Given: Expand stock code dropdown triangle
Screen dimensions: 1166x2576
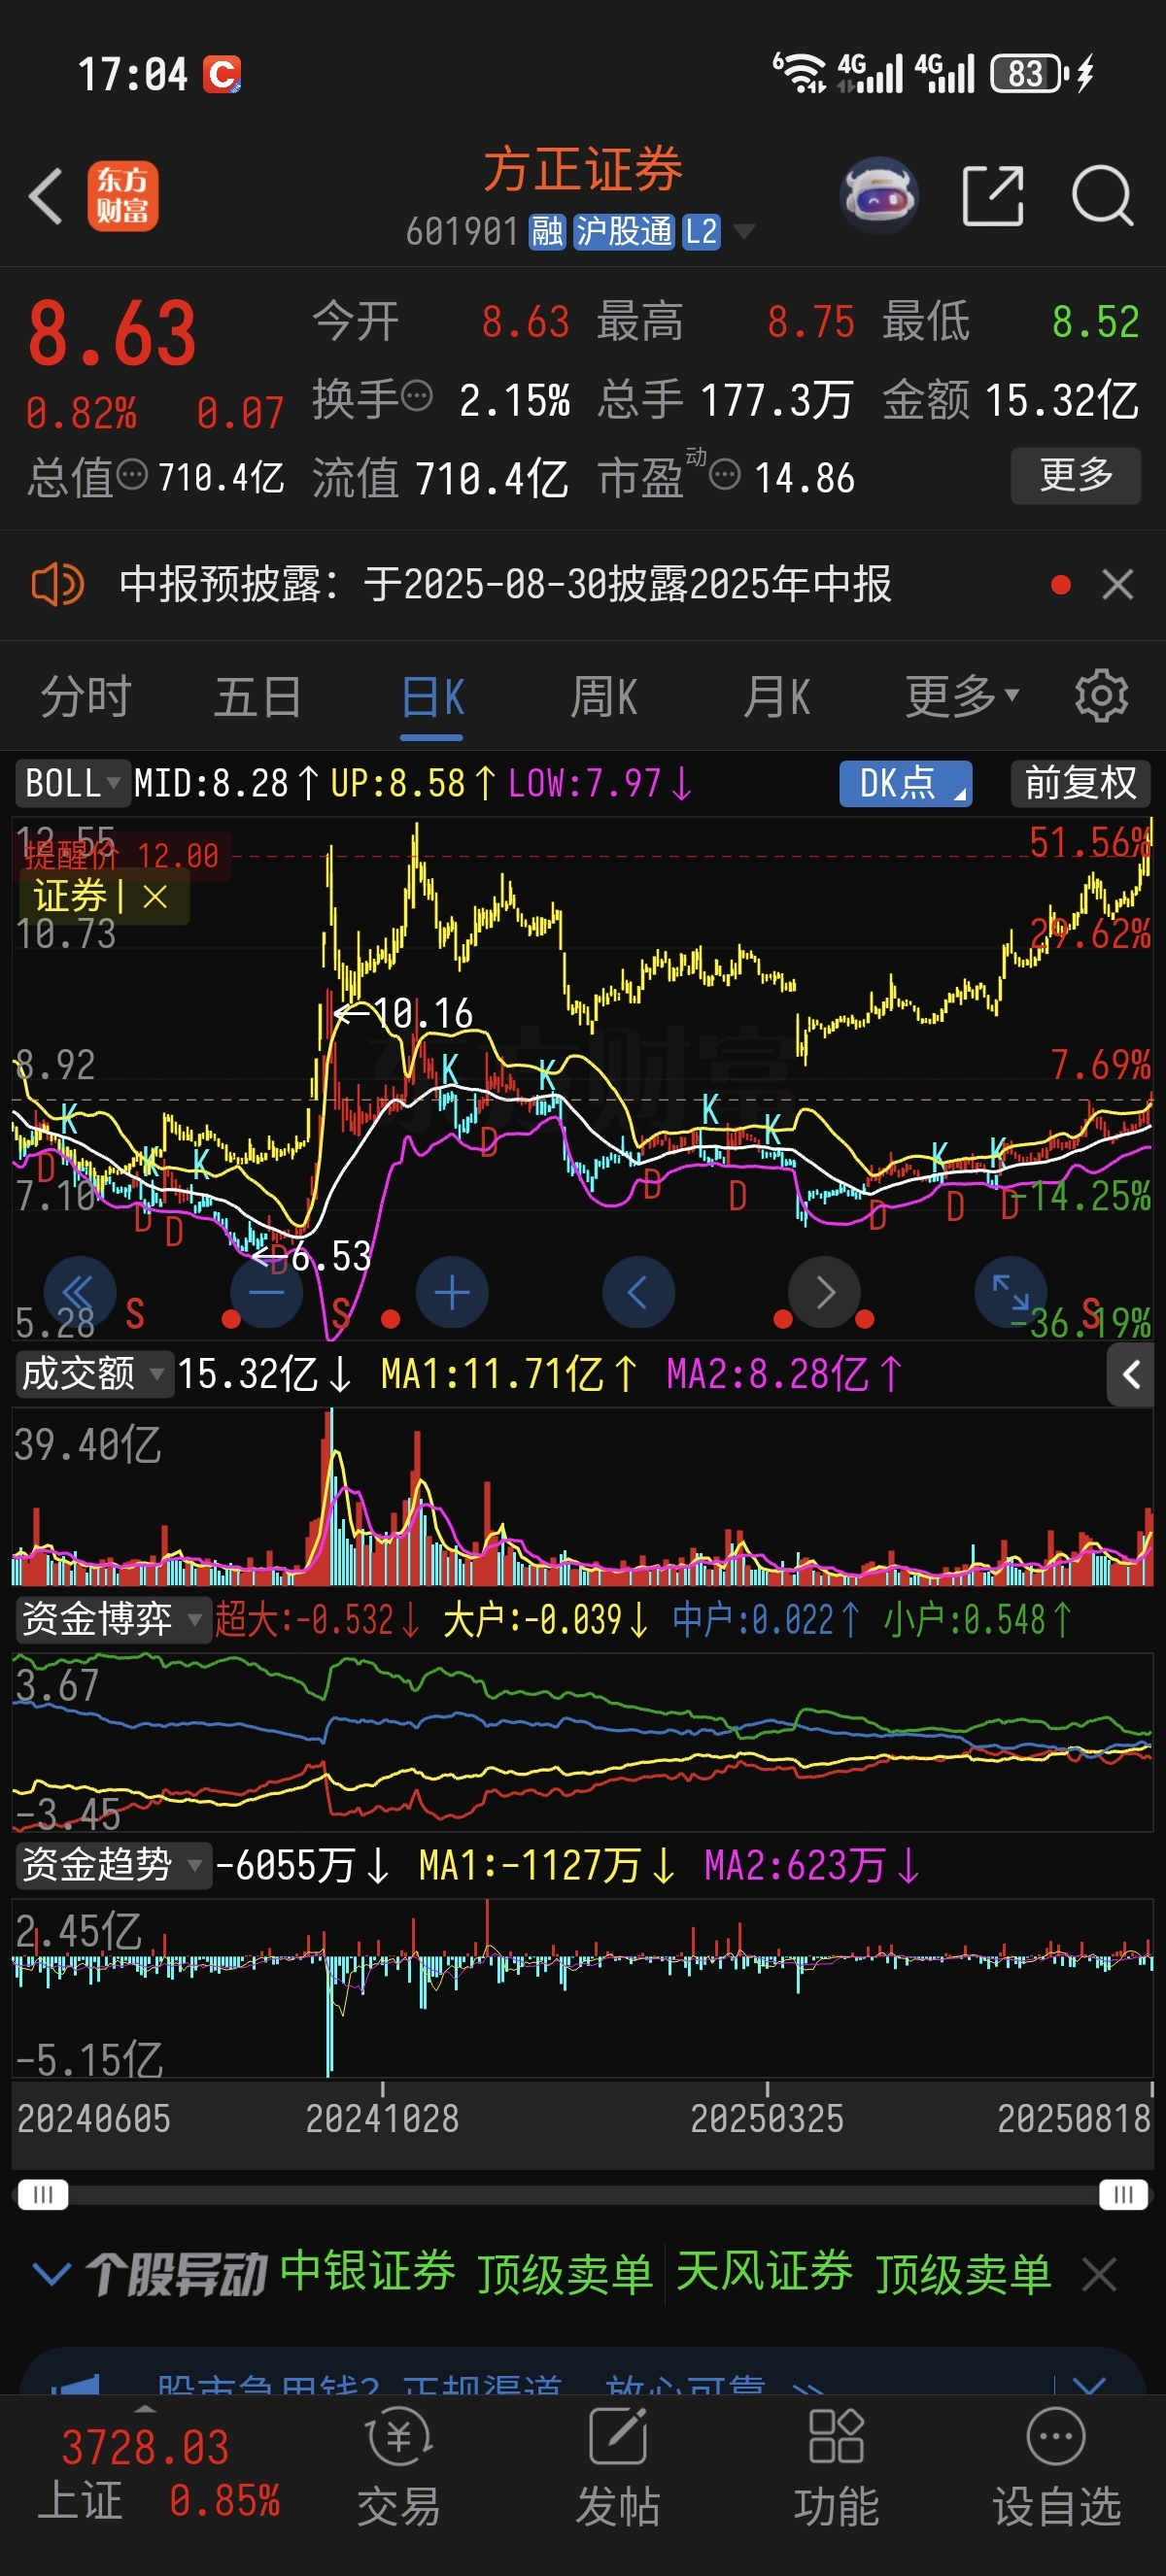Looking at the screenshot, I should point(743,232).
